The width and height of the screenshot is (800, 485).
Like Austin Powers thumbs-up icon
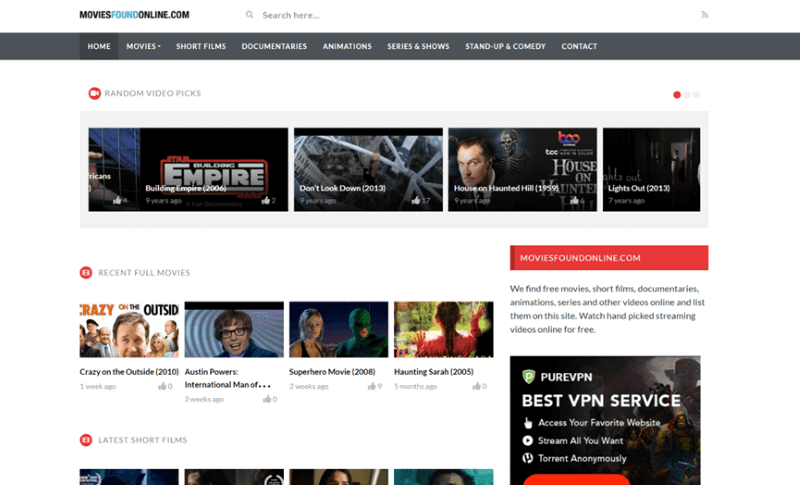coord(267,399)
